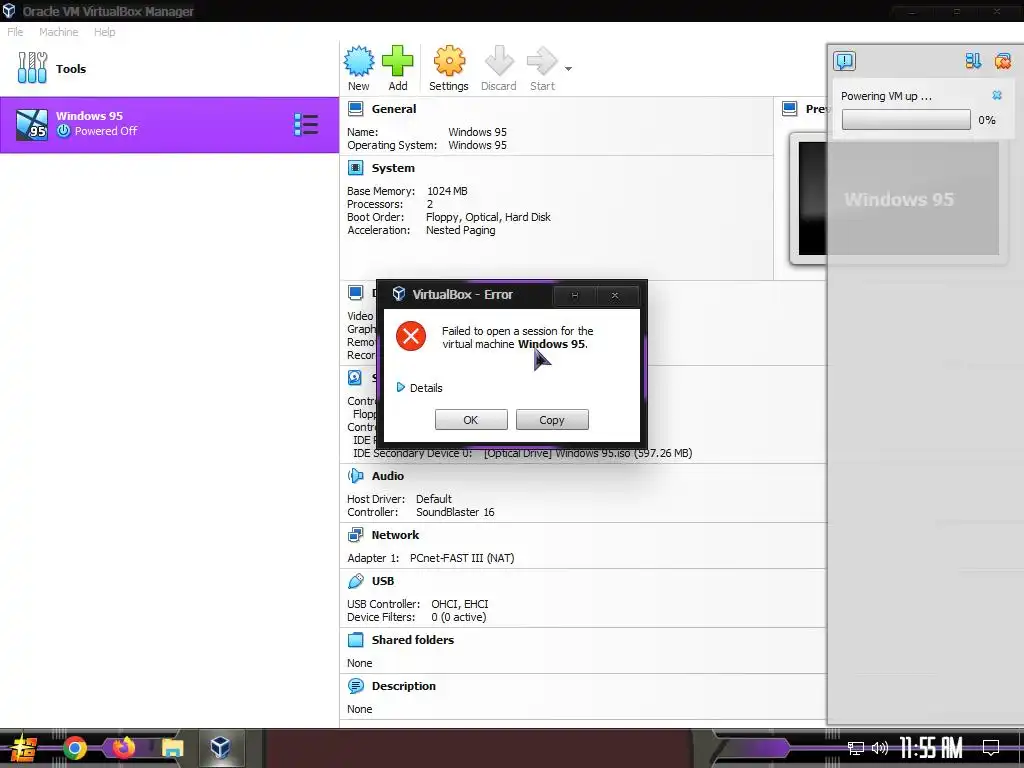Open Settings gear in the toolbar
The image size is (1024, 768).
pos(449,61)
